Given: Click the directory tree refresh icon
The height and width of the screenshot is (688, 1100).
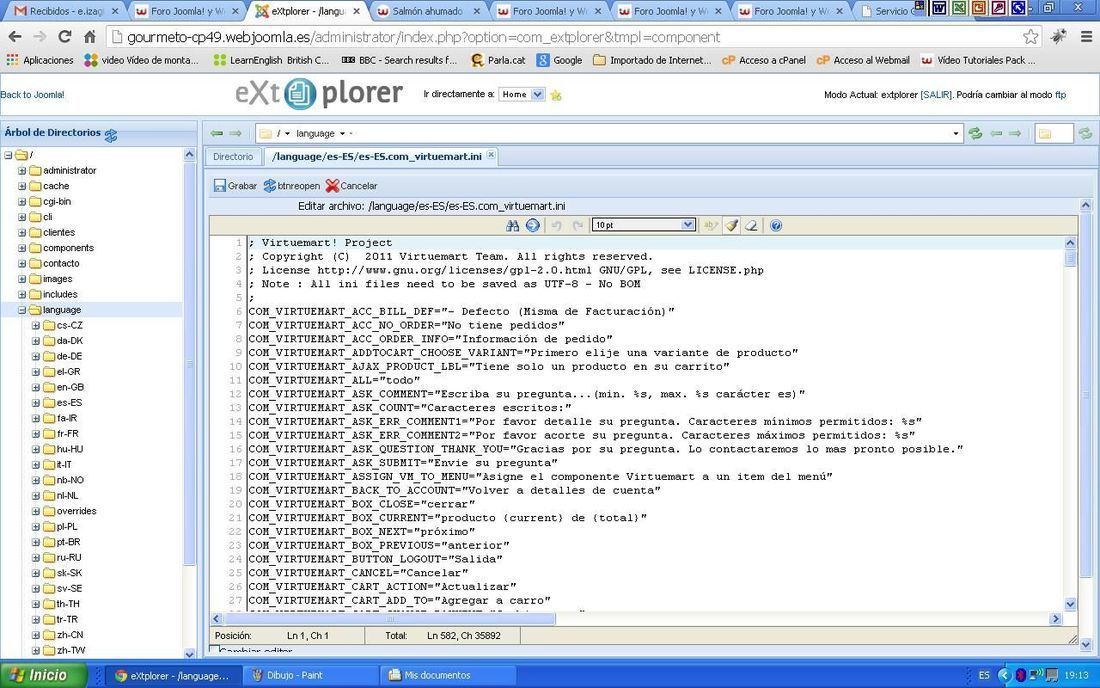Looking at the screenshot, I should [111, 135].
